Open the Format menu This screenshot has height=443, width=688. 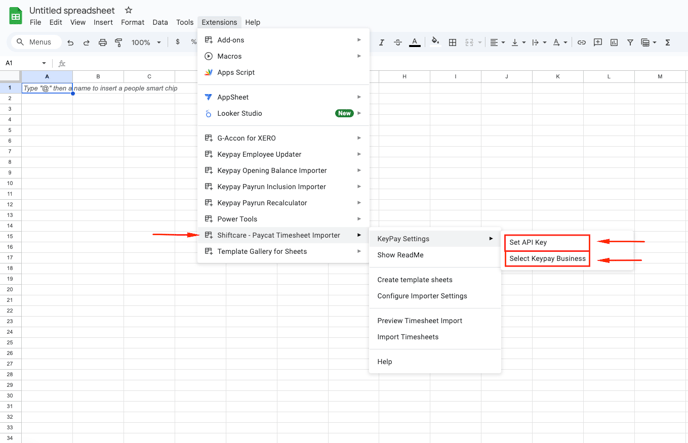pyautogui.click(x=133, y=22)
